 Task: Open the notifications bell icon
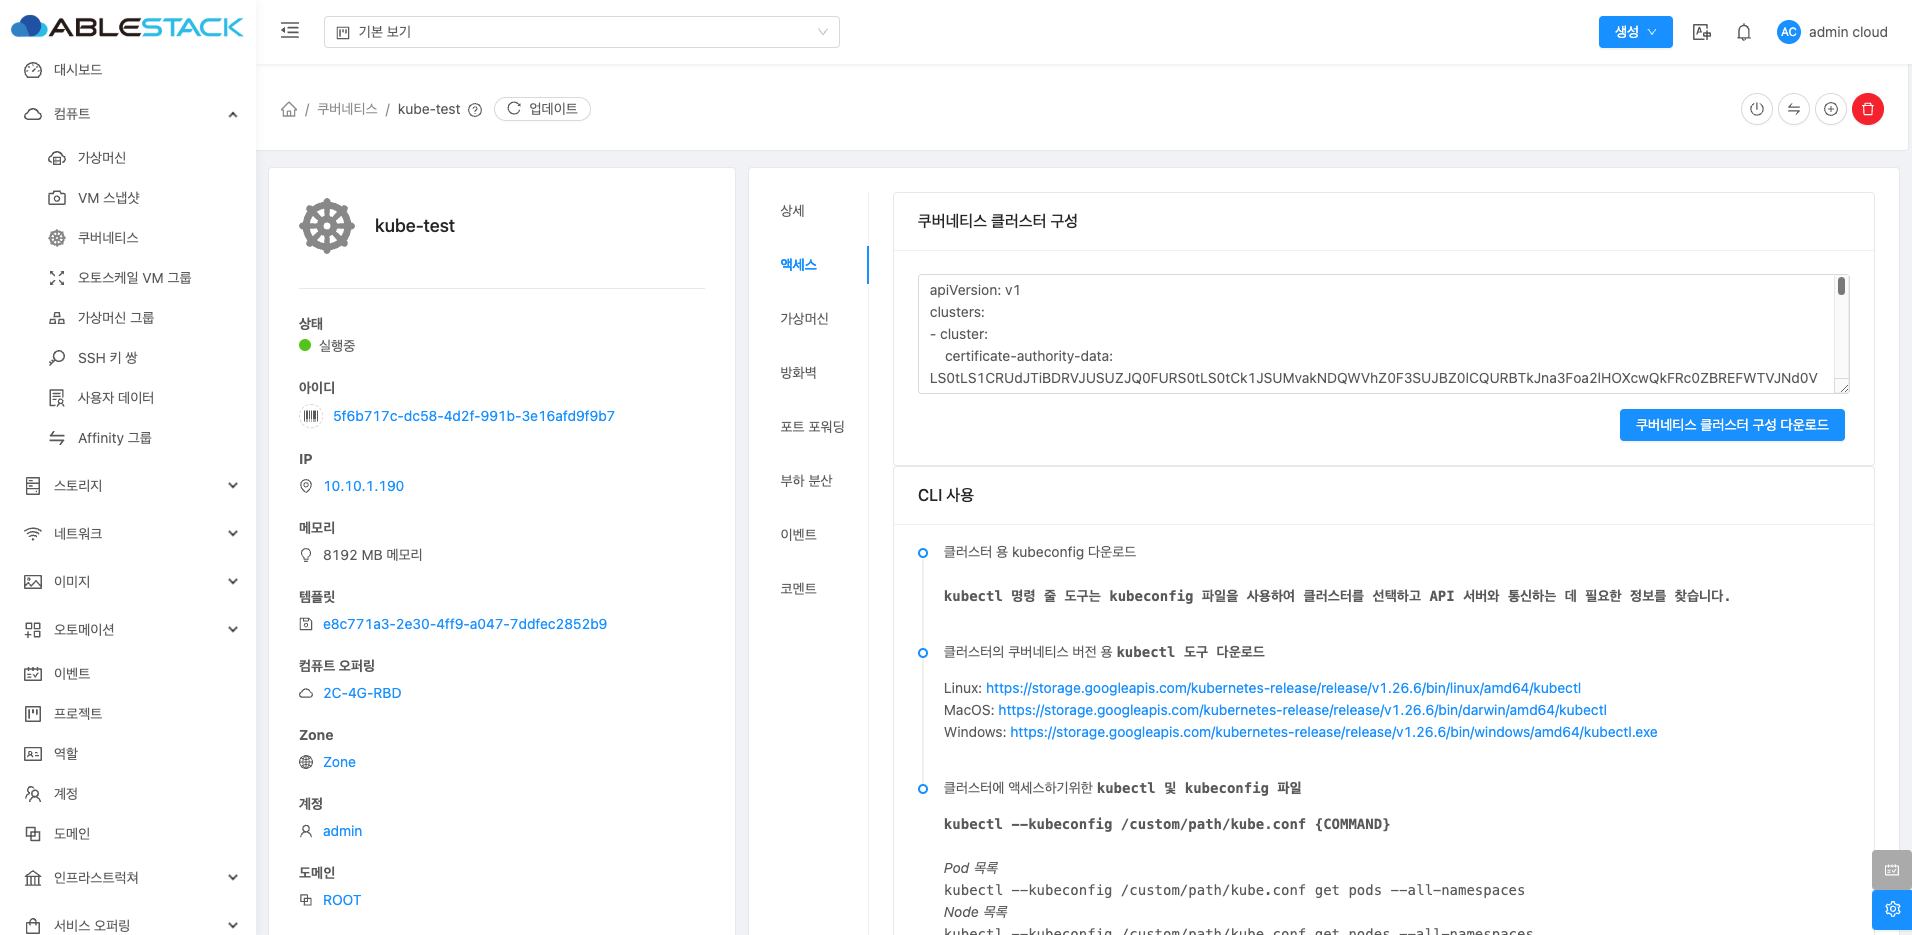coord(1743,32)
